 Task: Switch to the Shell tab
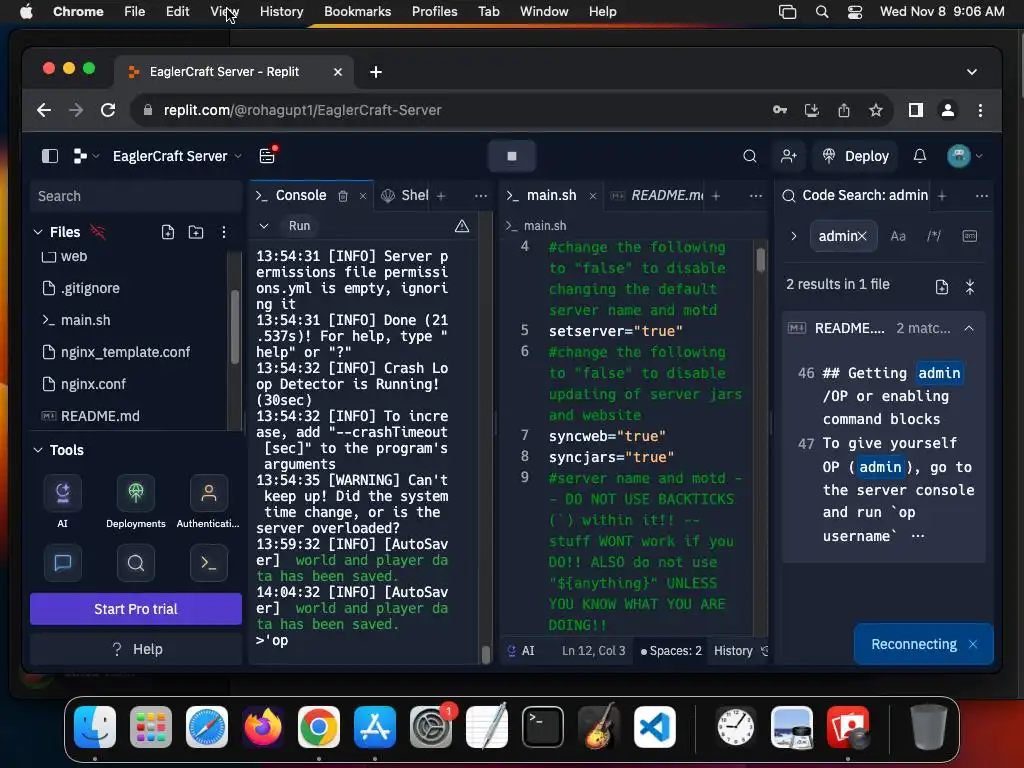point(405,195)
